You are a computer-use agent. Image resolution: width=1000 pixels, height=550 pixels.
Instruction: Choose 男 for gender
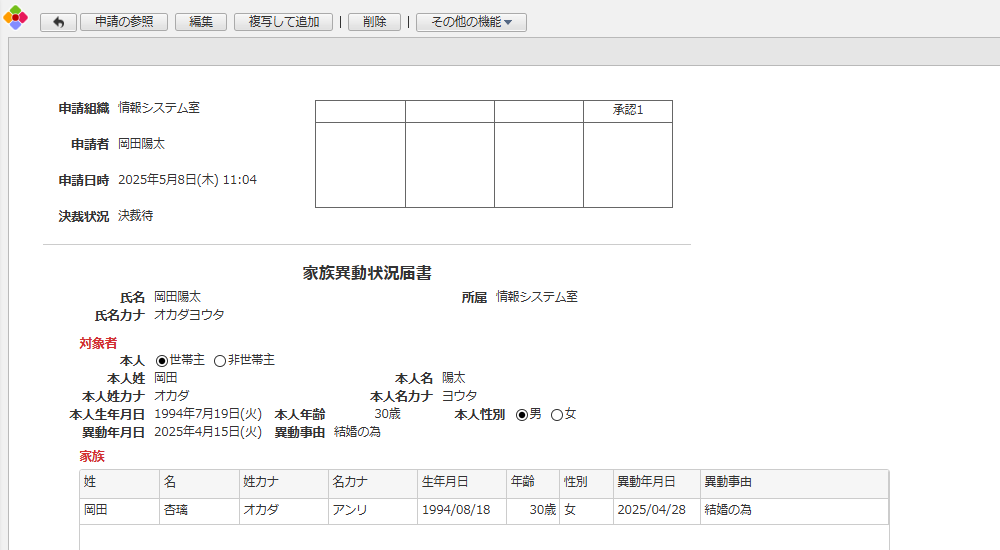521,415
